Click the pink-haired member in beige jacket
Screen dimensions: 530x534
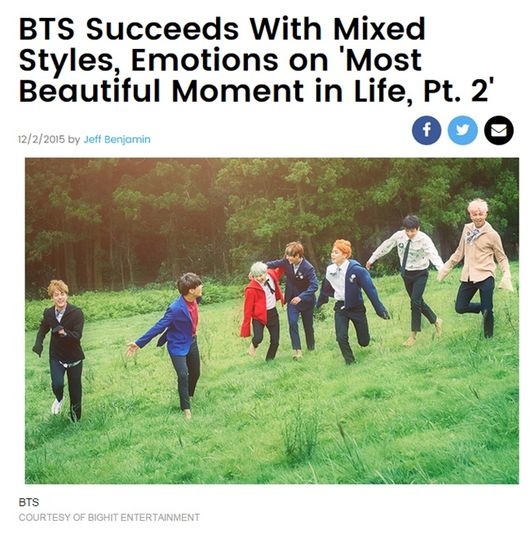tap(477, 267)
